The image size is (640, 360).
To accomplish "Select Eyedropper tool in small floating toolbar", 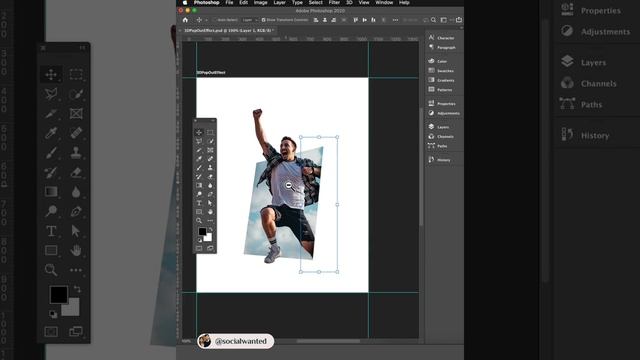I will 199,159.
